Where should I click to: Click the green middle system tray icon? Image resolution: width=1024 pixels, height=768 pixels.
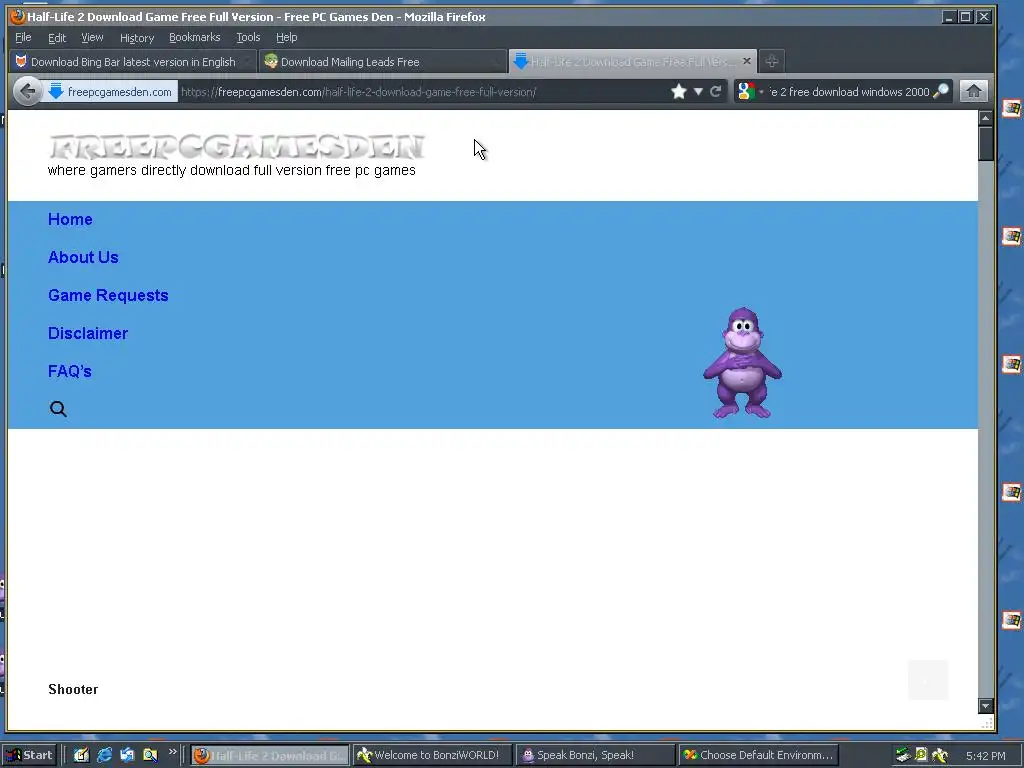coord(921,755)
